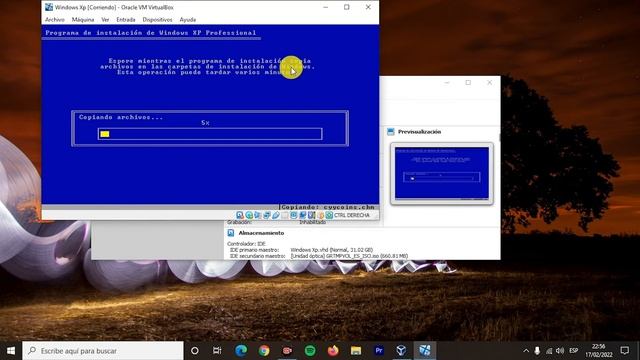
Task: Click the optical disk status icon
Action: (x=249, y=215)
